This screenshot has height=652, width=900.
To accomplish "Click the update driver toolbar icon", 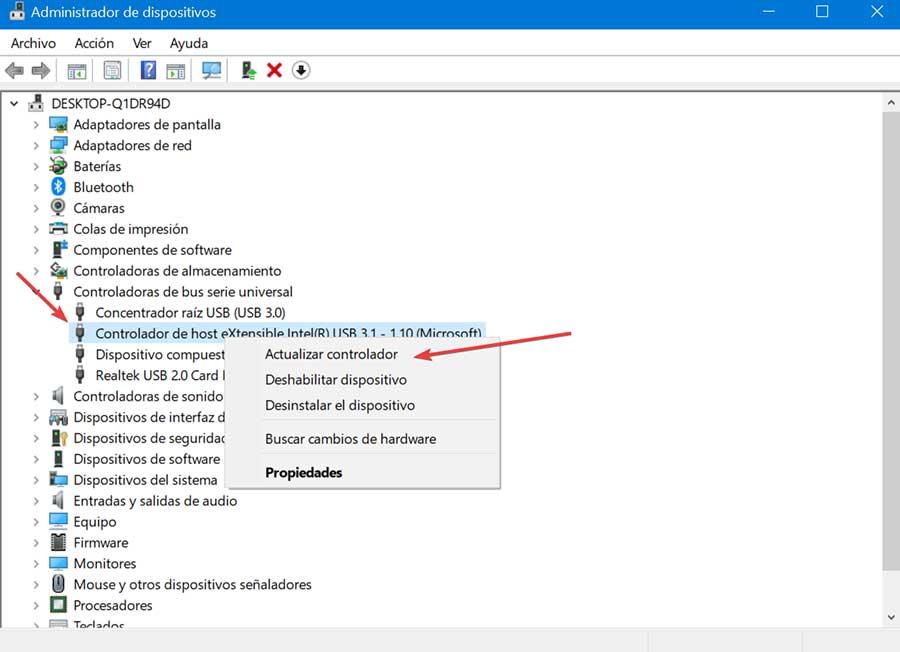I will click(x=248, y=70).
